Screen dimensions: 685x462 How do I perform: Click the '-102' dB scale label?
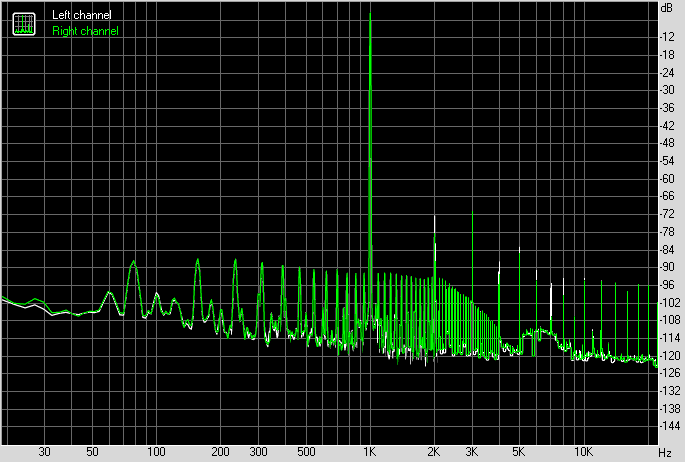669,302
